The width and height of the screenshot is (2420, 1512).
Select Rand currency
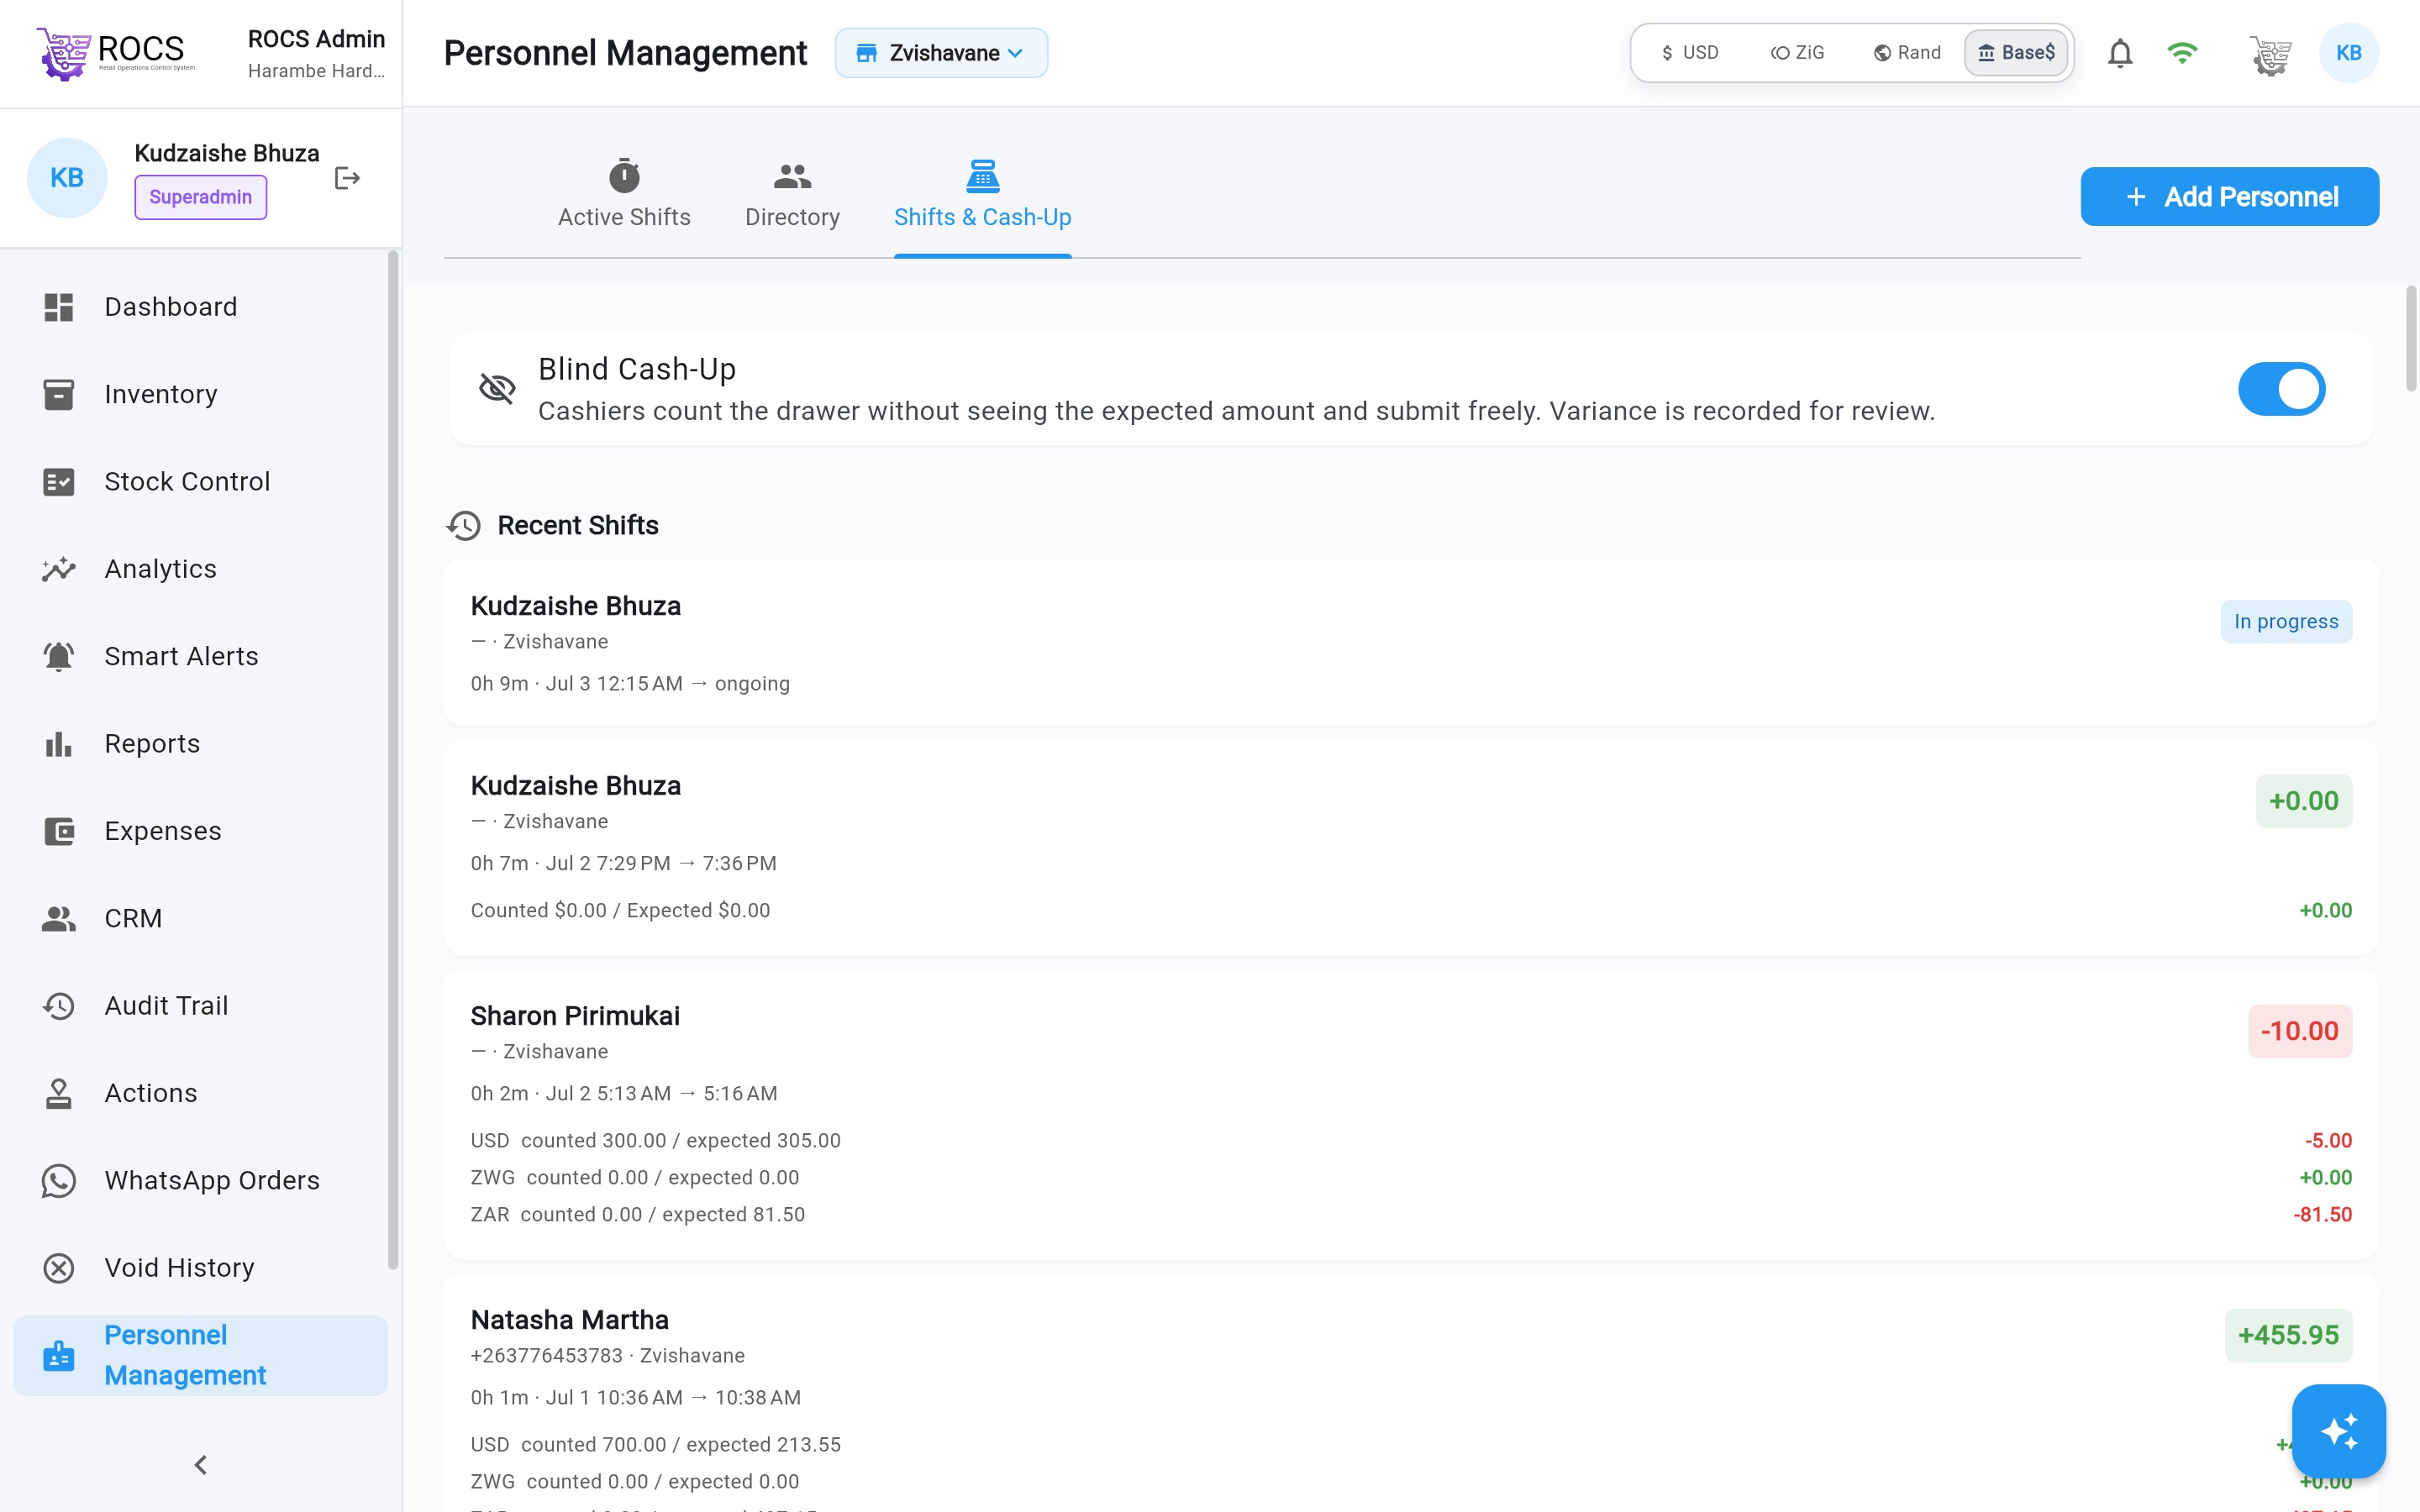[x=1907, y=53]
